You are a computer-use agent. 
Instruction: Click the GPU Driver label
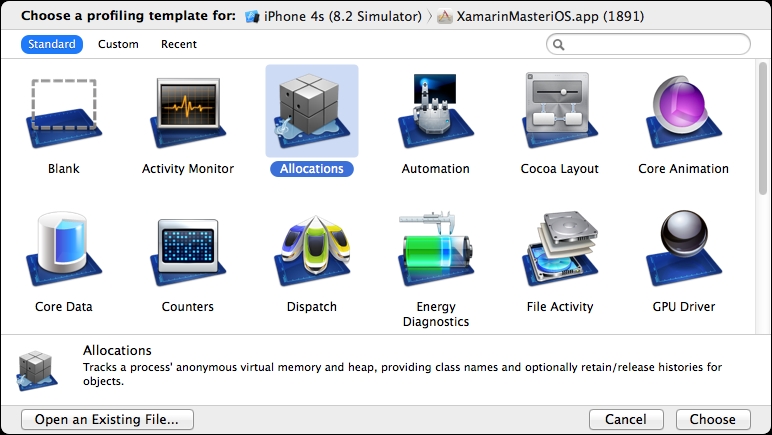coord(684,307)
